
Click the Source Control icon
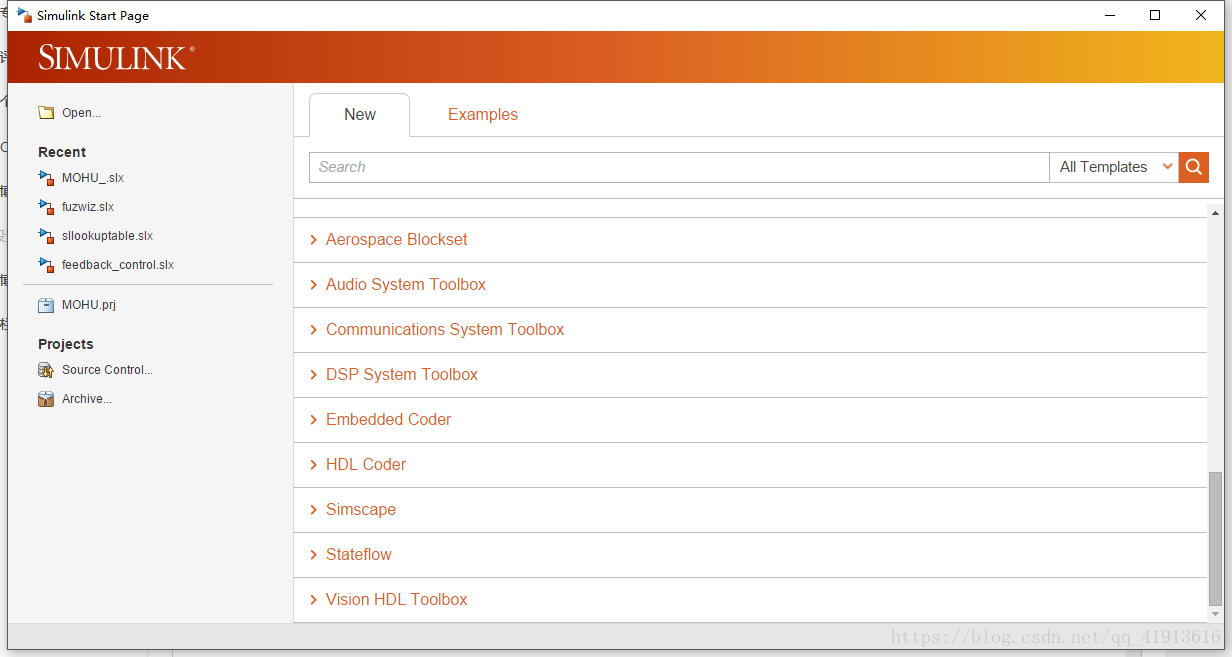point(46,370)
